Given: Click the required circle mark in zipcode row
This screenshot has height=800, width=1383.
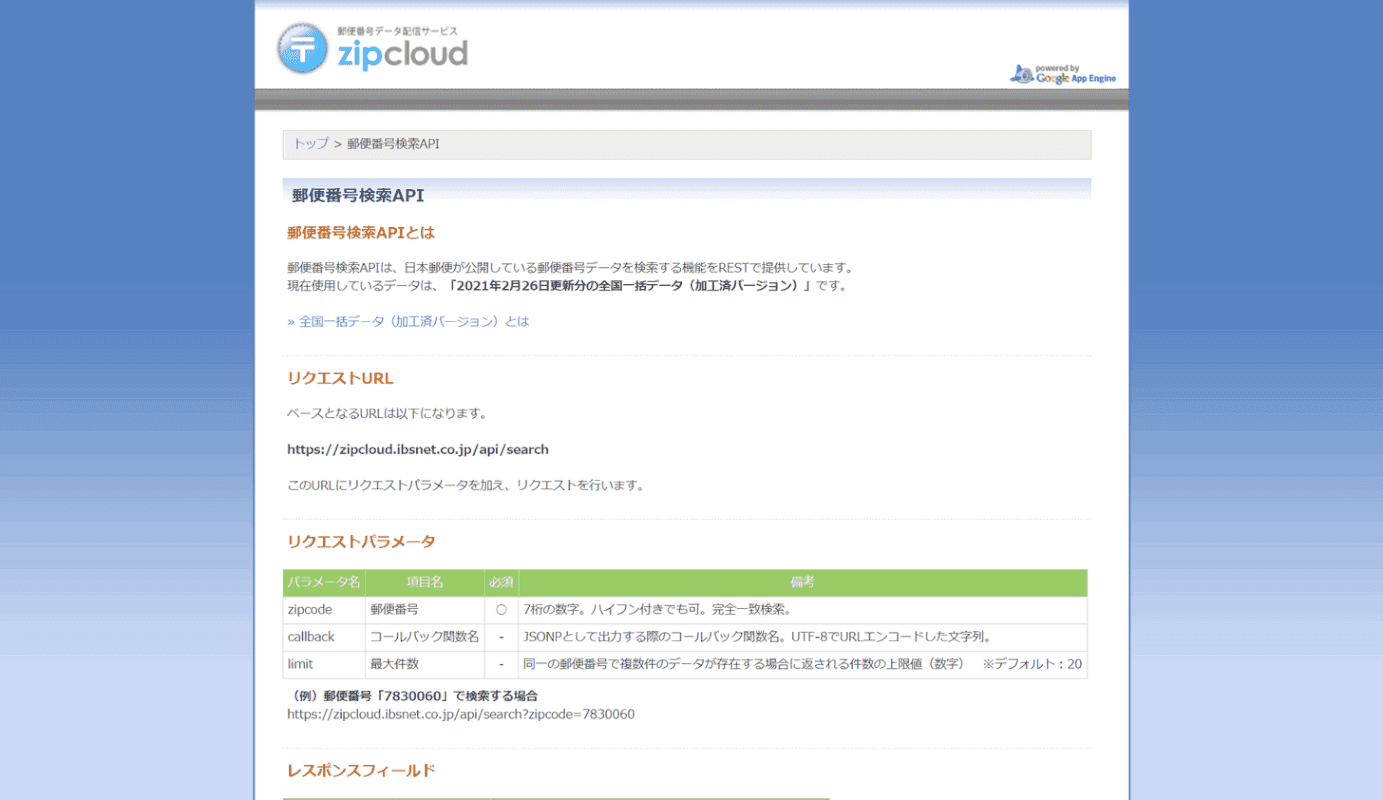Looking at the screenshot, I should (x=501, y=610).
